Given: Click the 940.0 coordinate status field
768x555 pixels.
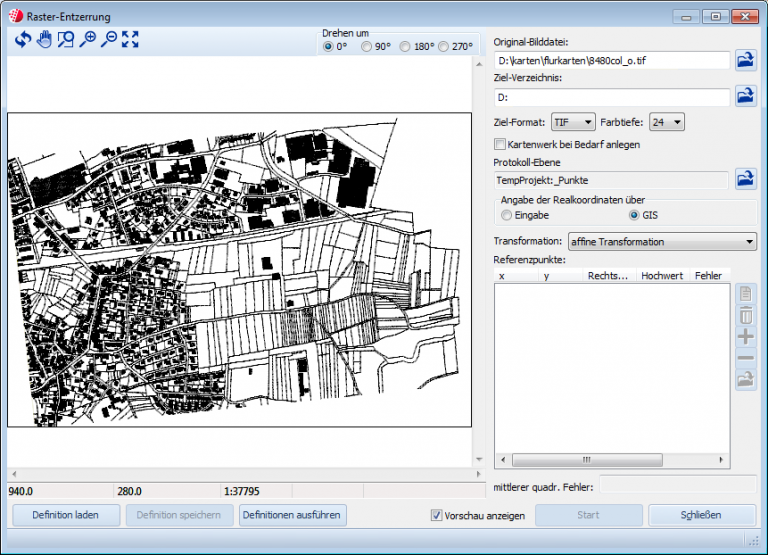Looking at the screenshot, I should tap(60, 491).
